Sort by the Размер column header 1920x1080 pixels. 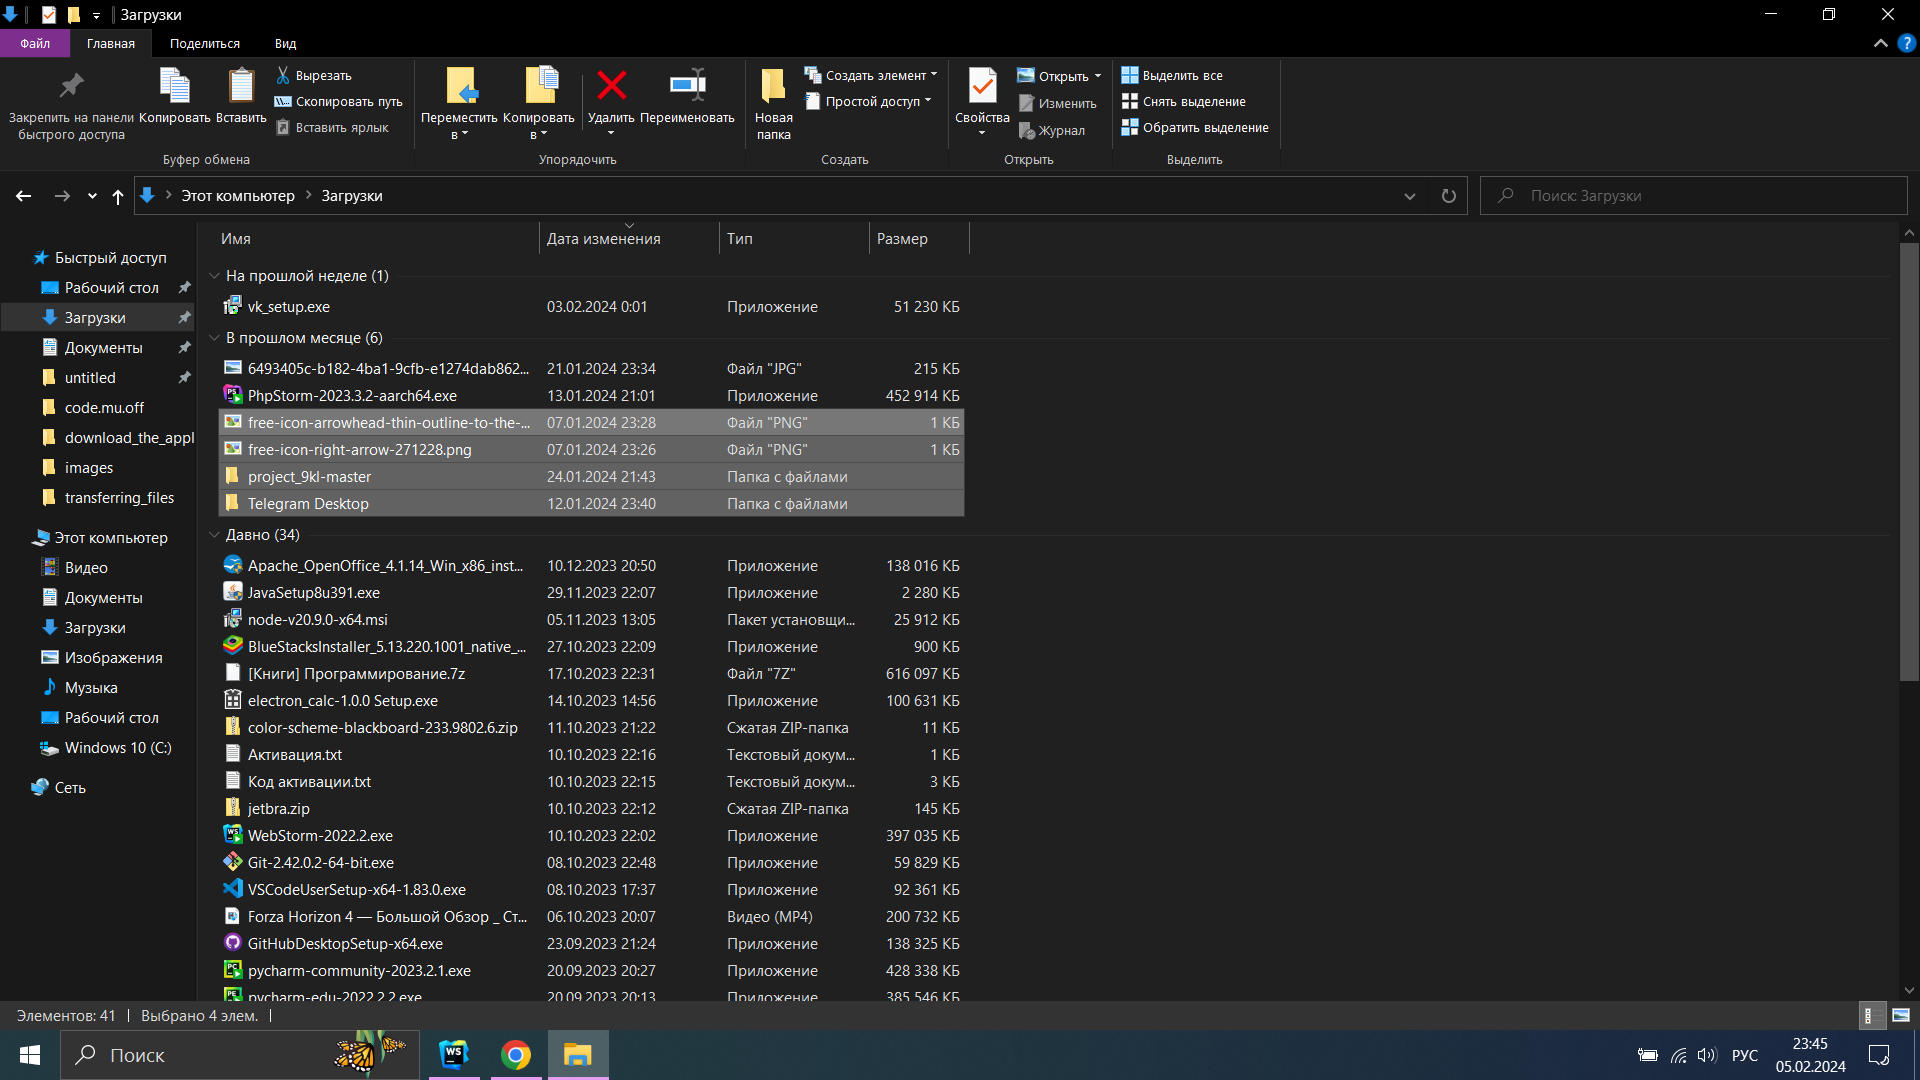click(x=919, y=239)
